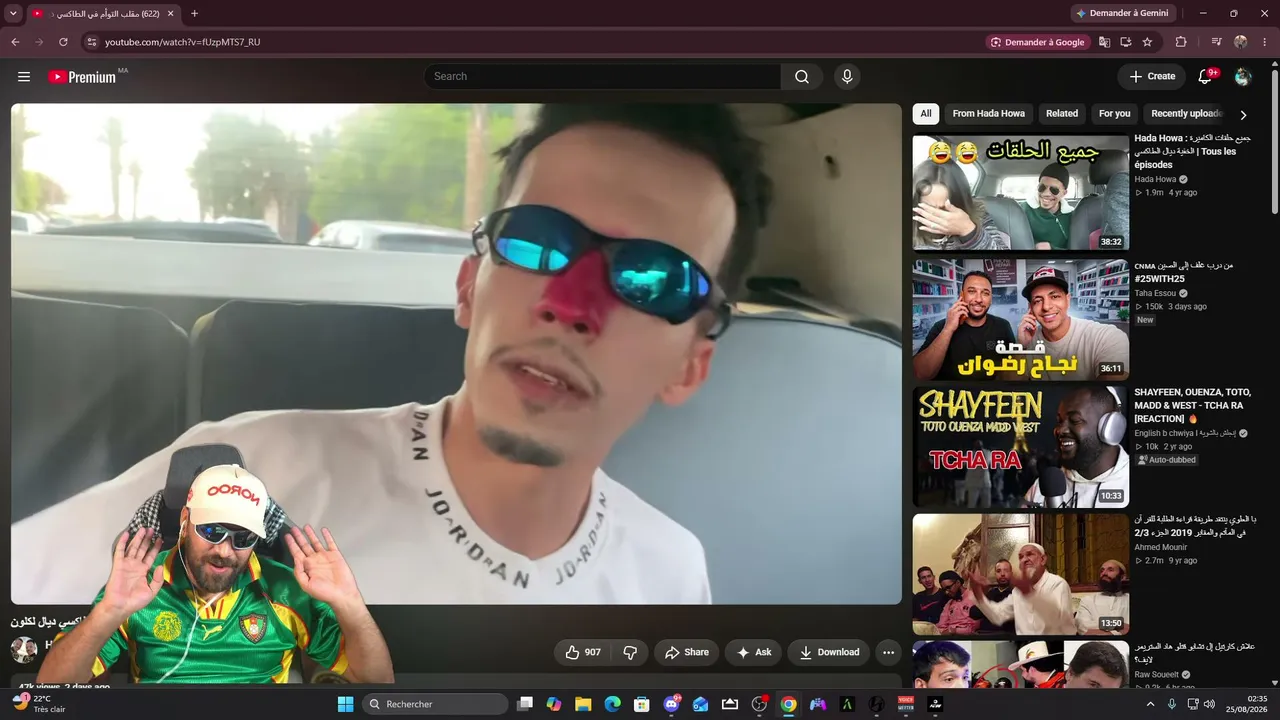Click the page vertical scrollbar
1280x720 pixels.
point(1275,140)
